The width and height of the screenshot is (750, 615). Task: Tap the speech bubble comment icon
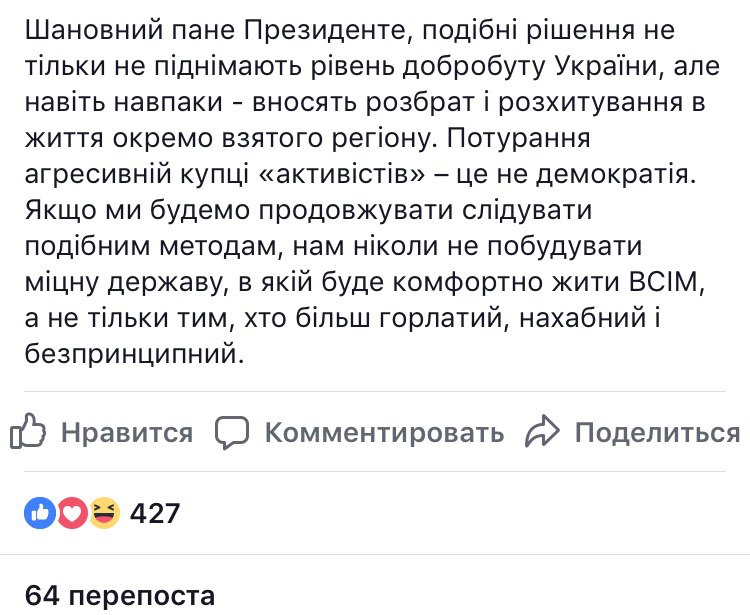232,432
